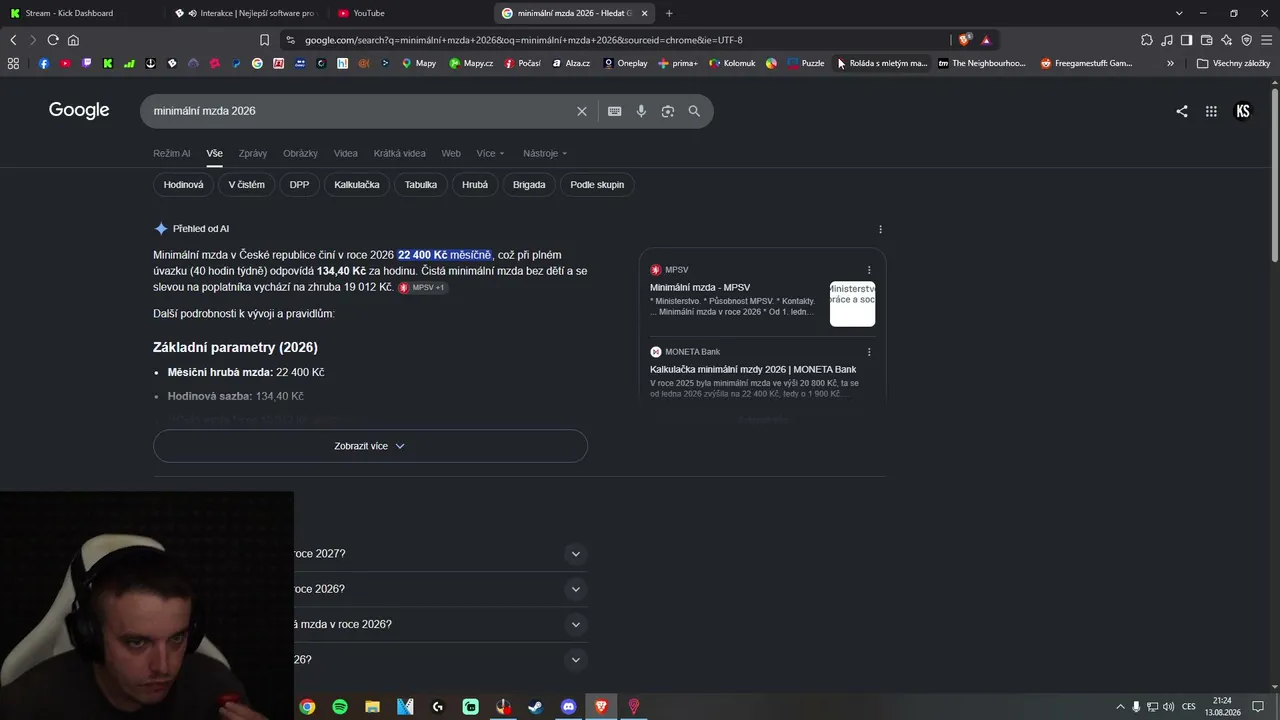Image resolution: width=1280 pixels, height=720 pixels.
Task: Filter results by the Hodinová chip
Action: (x=183, y=185)
